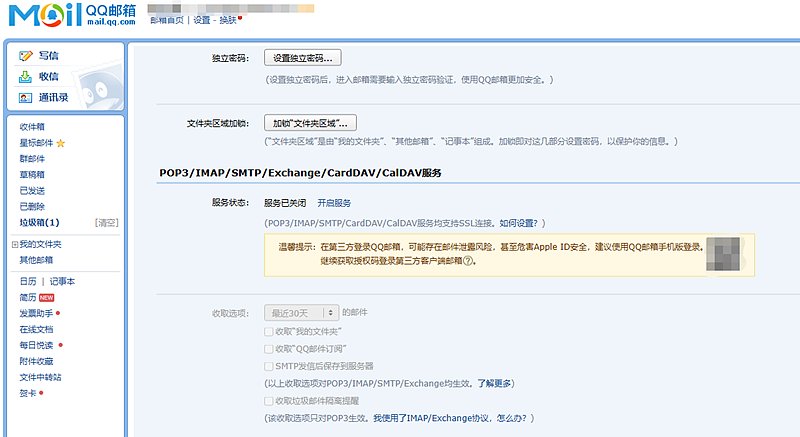Open the 最近30天 dropdown
This screenshot has height=437, width=800.
pyautogui.click(x=301, y=312)
